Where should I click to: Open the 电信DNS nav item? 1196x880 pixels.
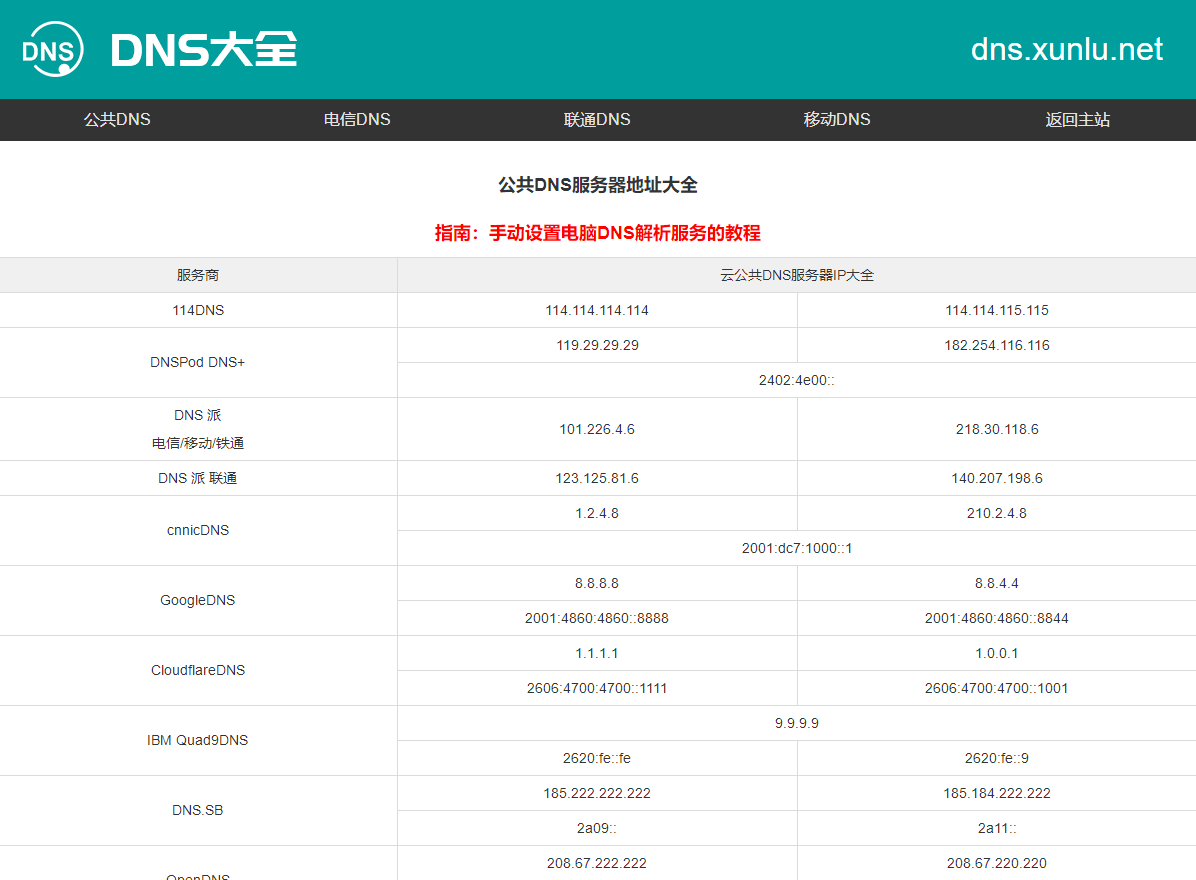[357, 120]
